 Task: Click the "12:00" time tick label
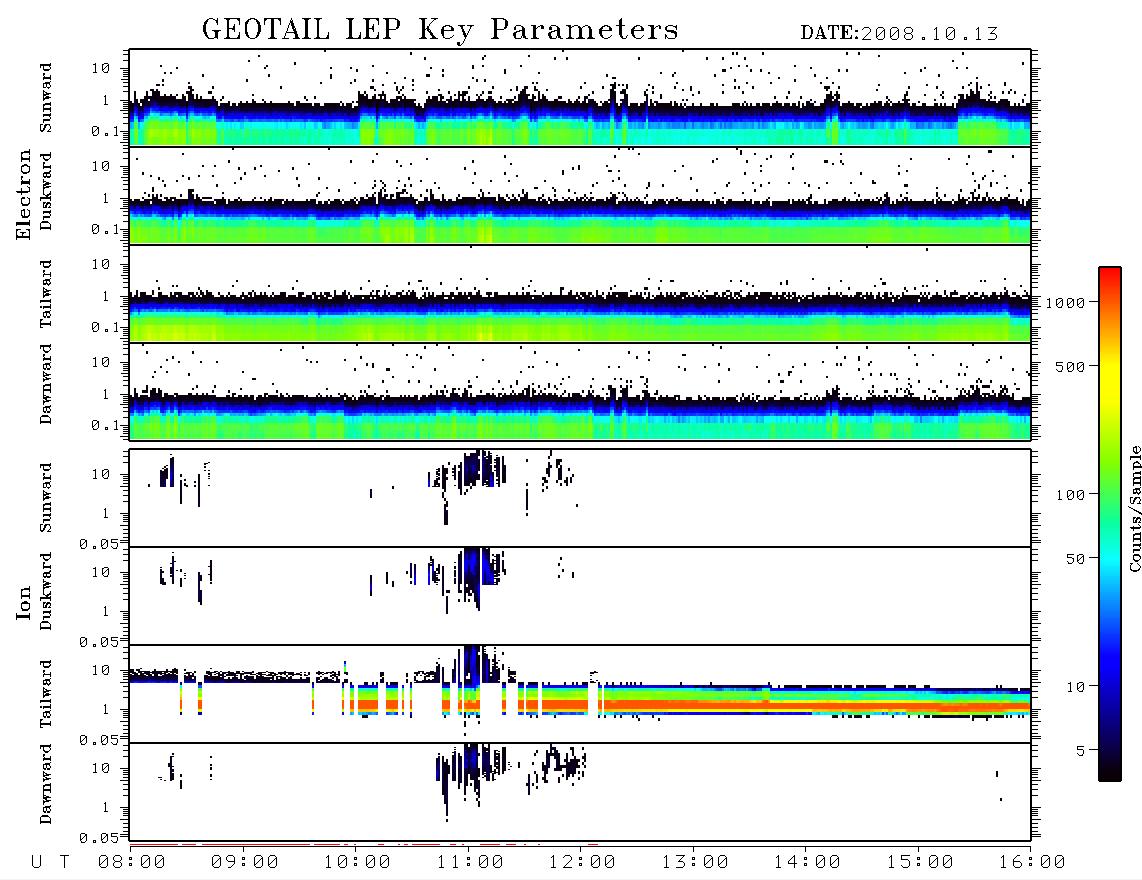tap(582, 863)
